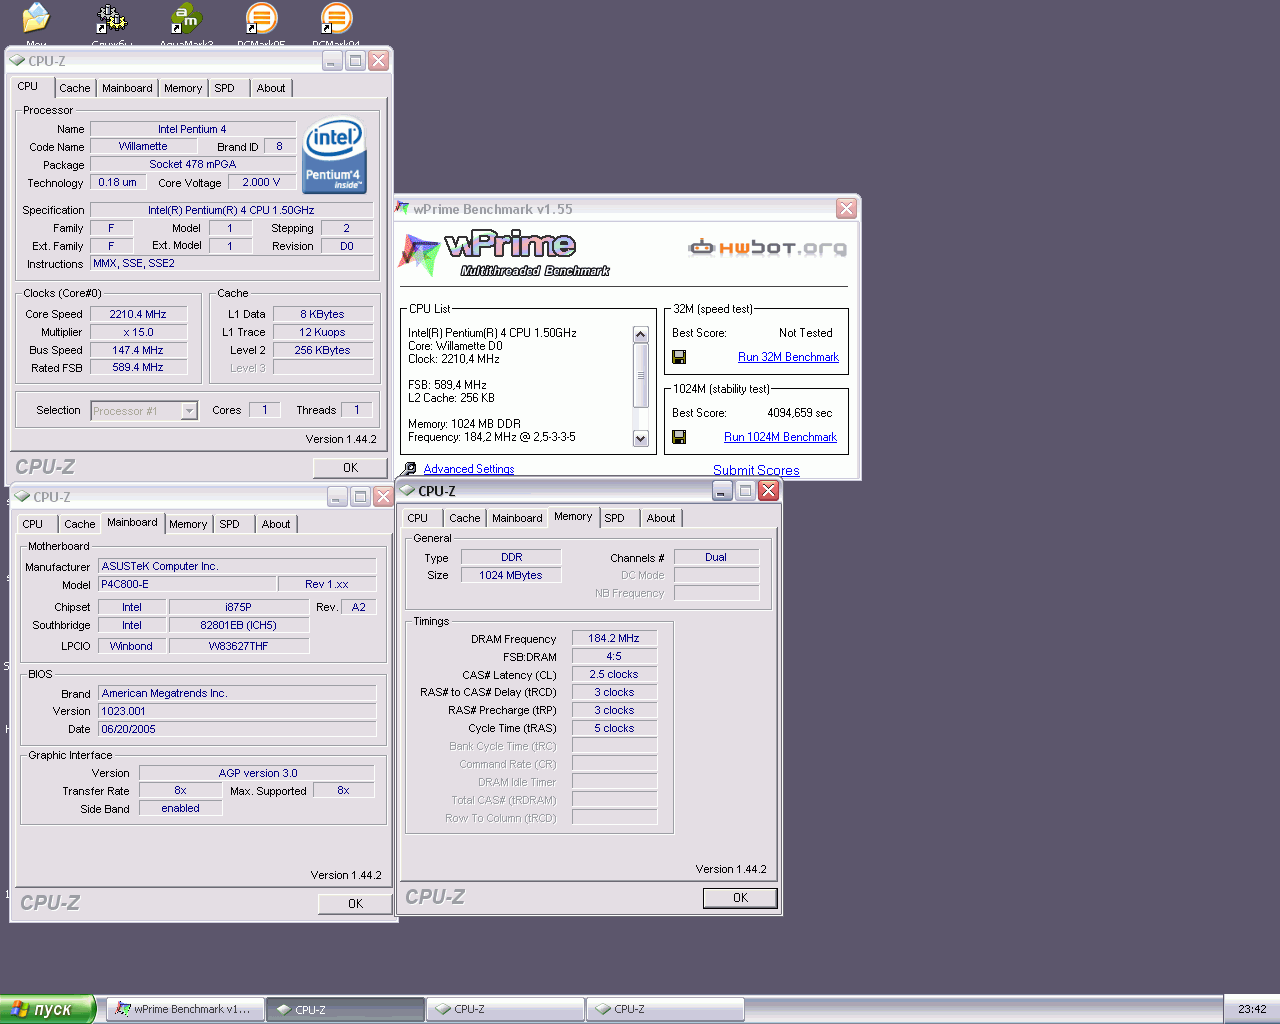Image resolution: width=1280 pixels, height=1024 pixels.
Task: Switch to the wPrime Benchmark taskbar button
Action: click(185, 1009)
